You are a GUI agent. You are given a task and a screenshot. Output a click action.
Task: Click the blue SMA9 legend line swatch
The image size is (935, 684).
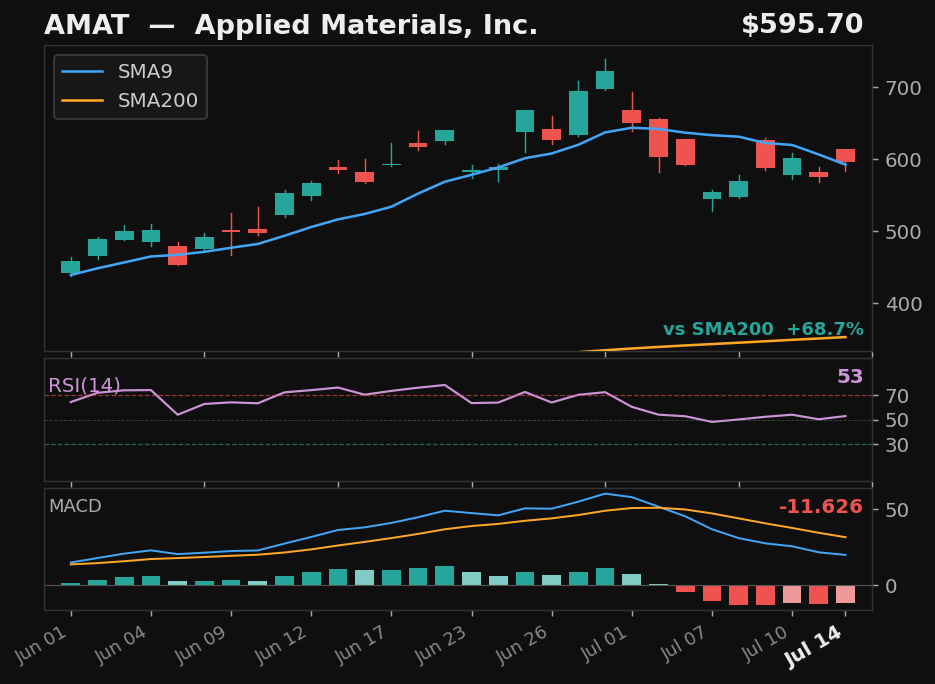coord(82,72)
